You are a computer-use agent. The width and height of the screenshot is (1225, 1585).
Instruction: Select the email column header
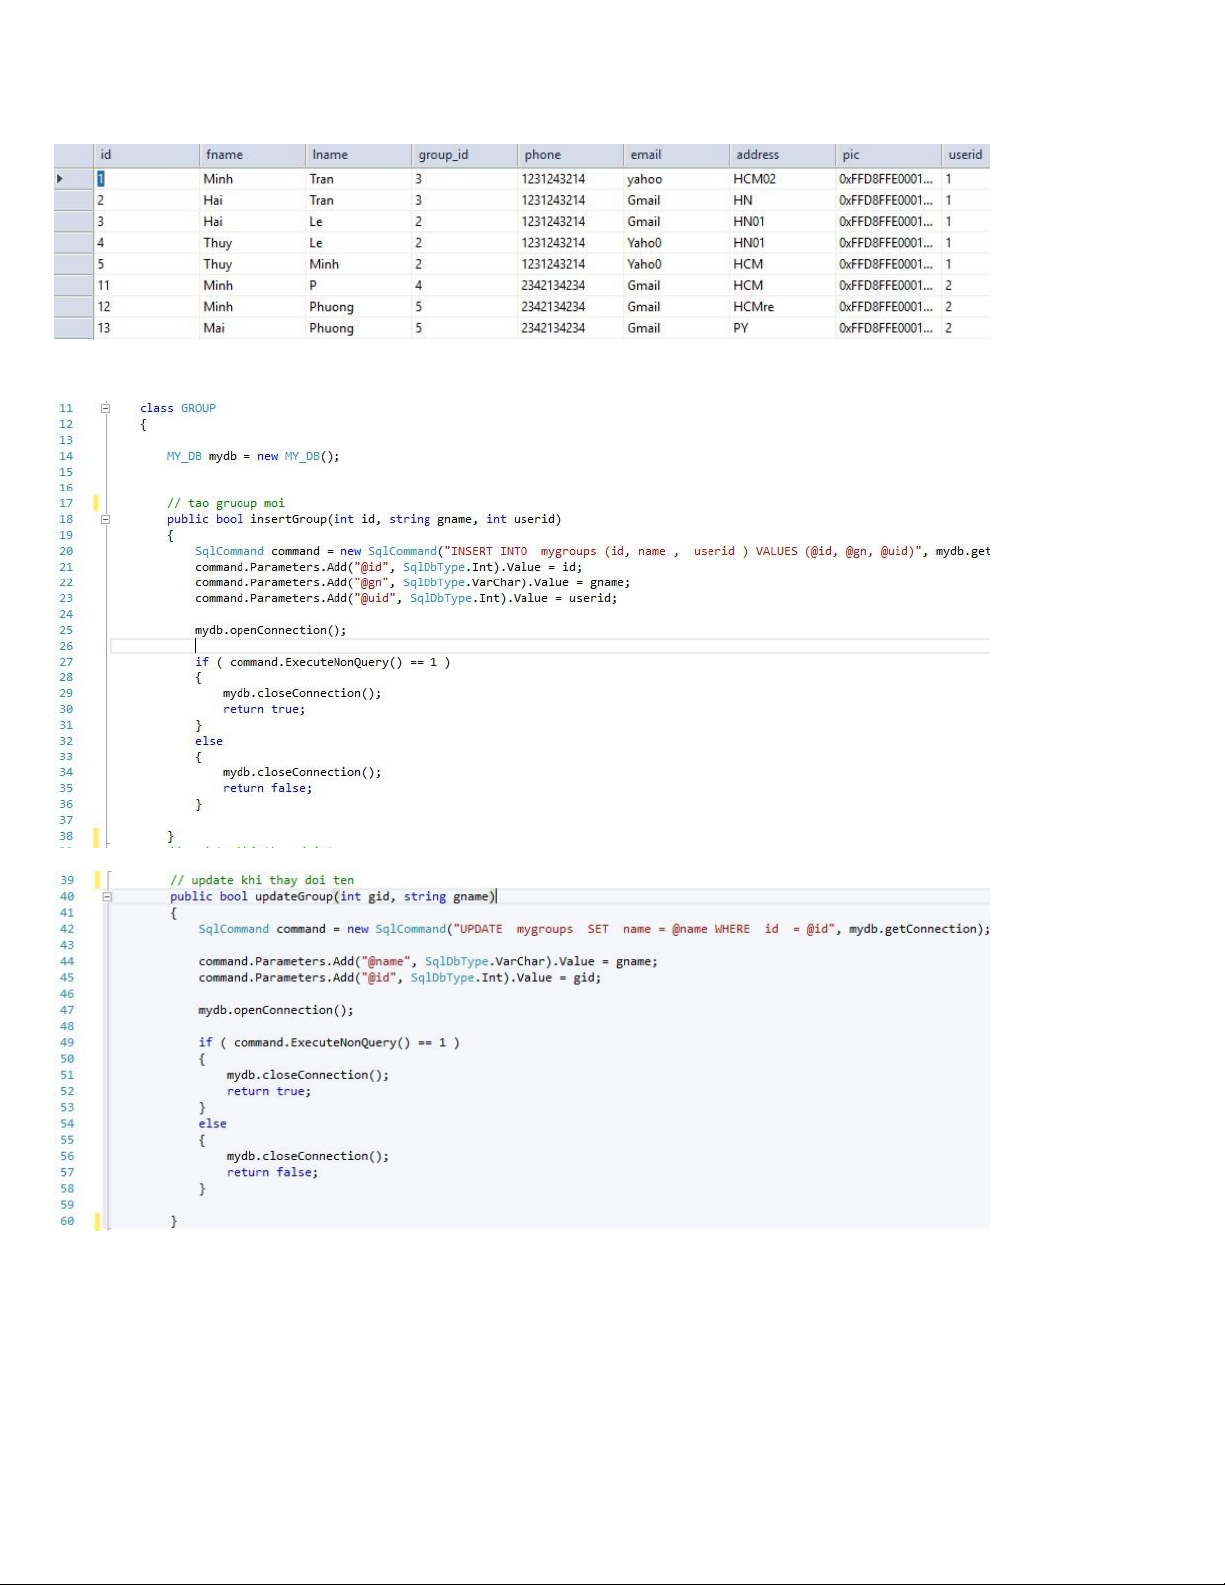click(x=676, y=155)
